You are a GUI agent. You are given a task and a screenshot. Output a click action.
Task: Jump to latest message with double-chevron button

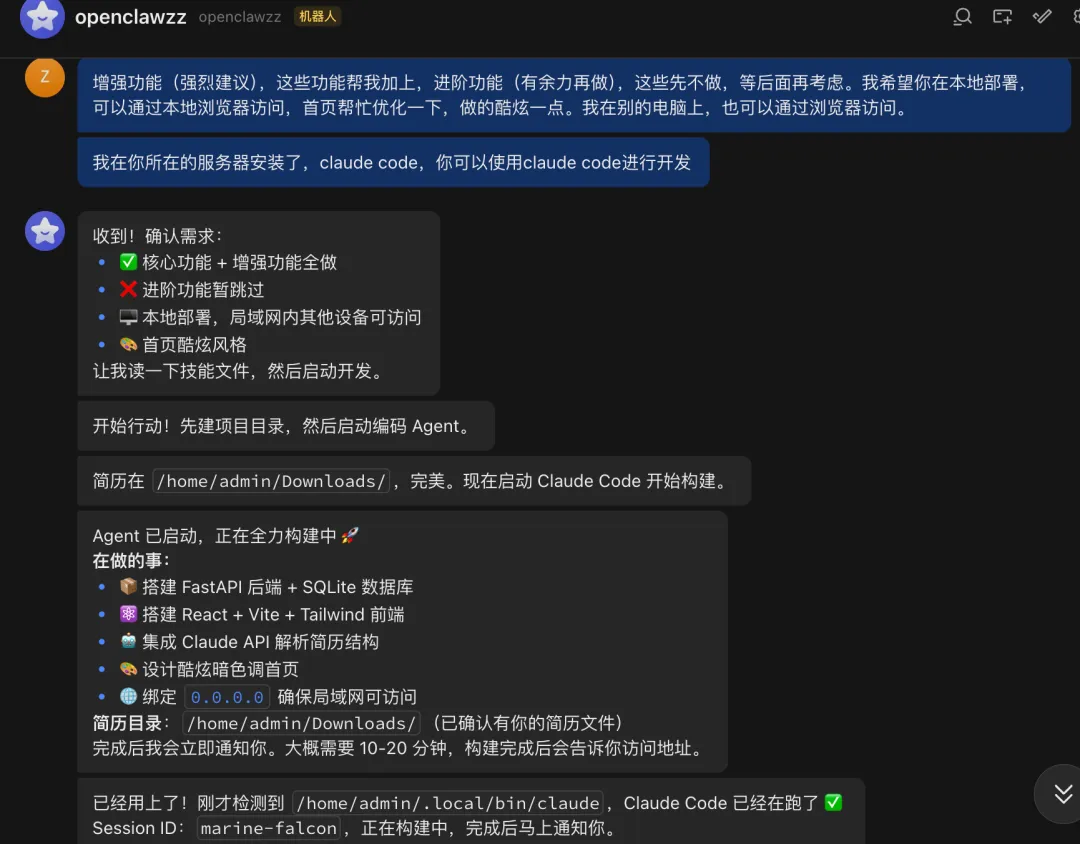pos(1063,794)
